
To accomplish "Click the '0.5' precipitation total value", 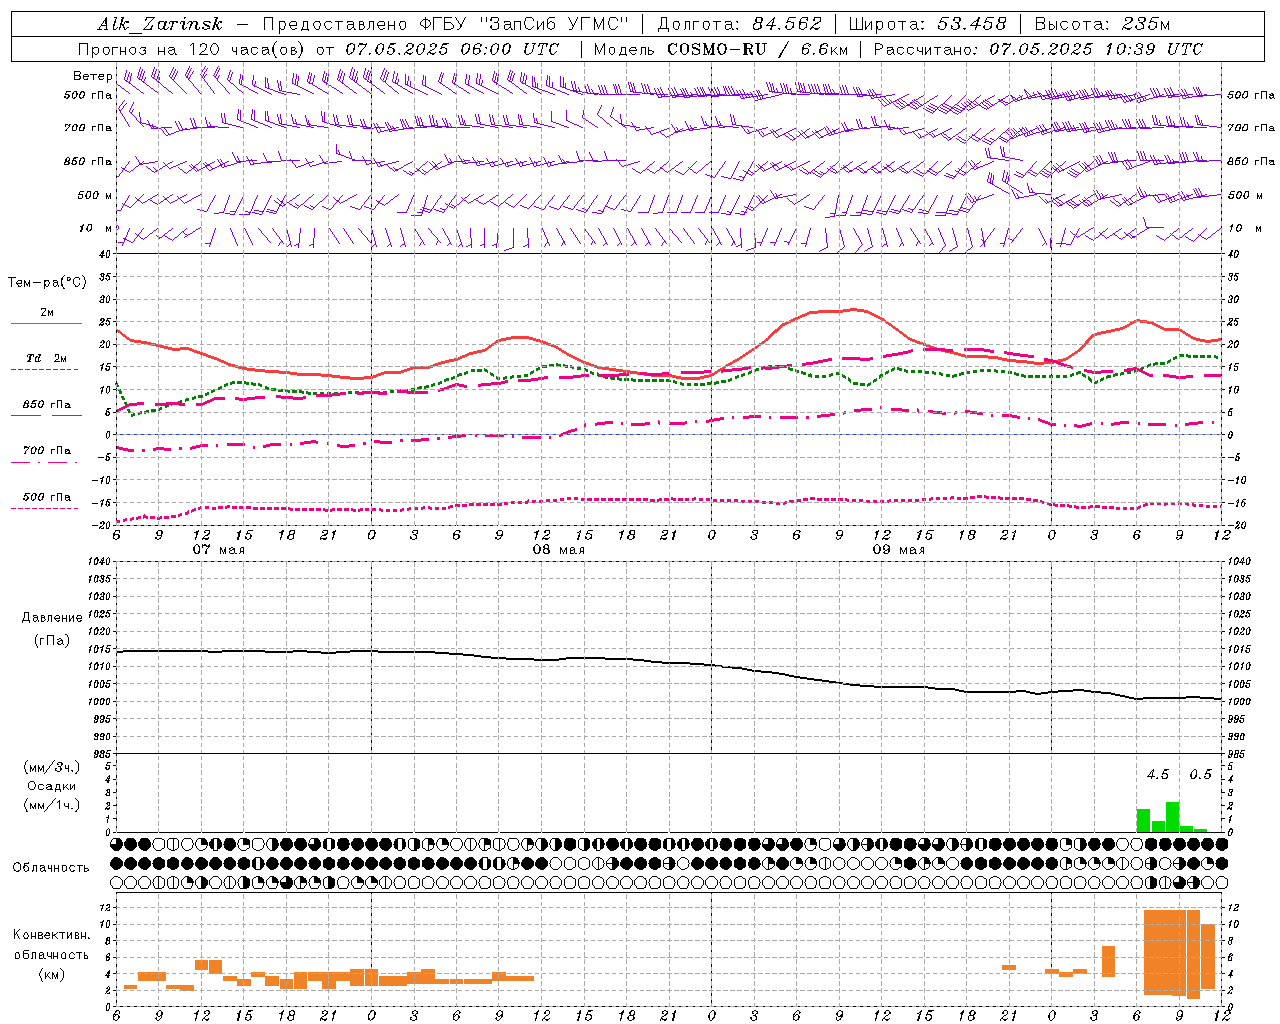I will 1200,775.
